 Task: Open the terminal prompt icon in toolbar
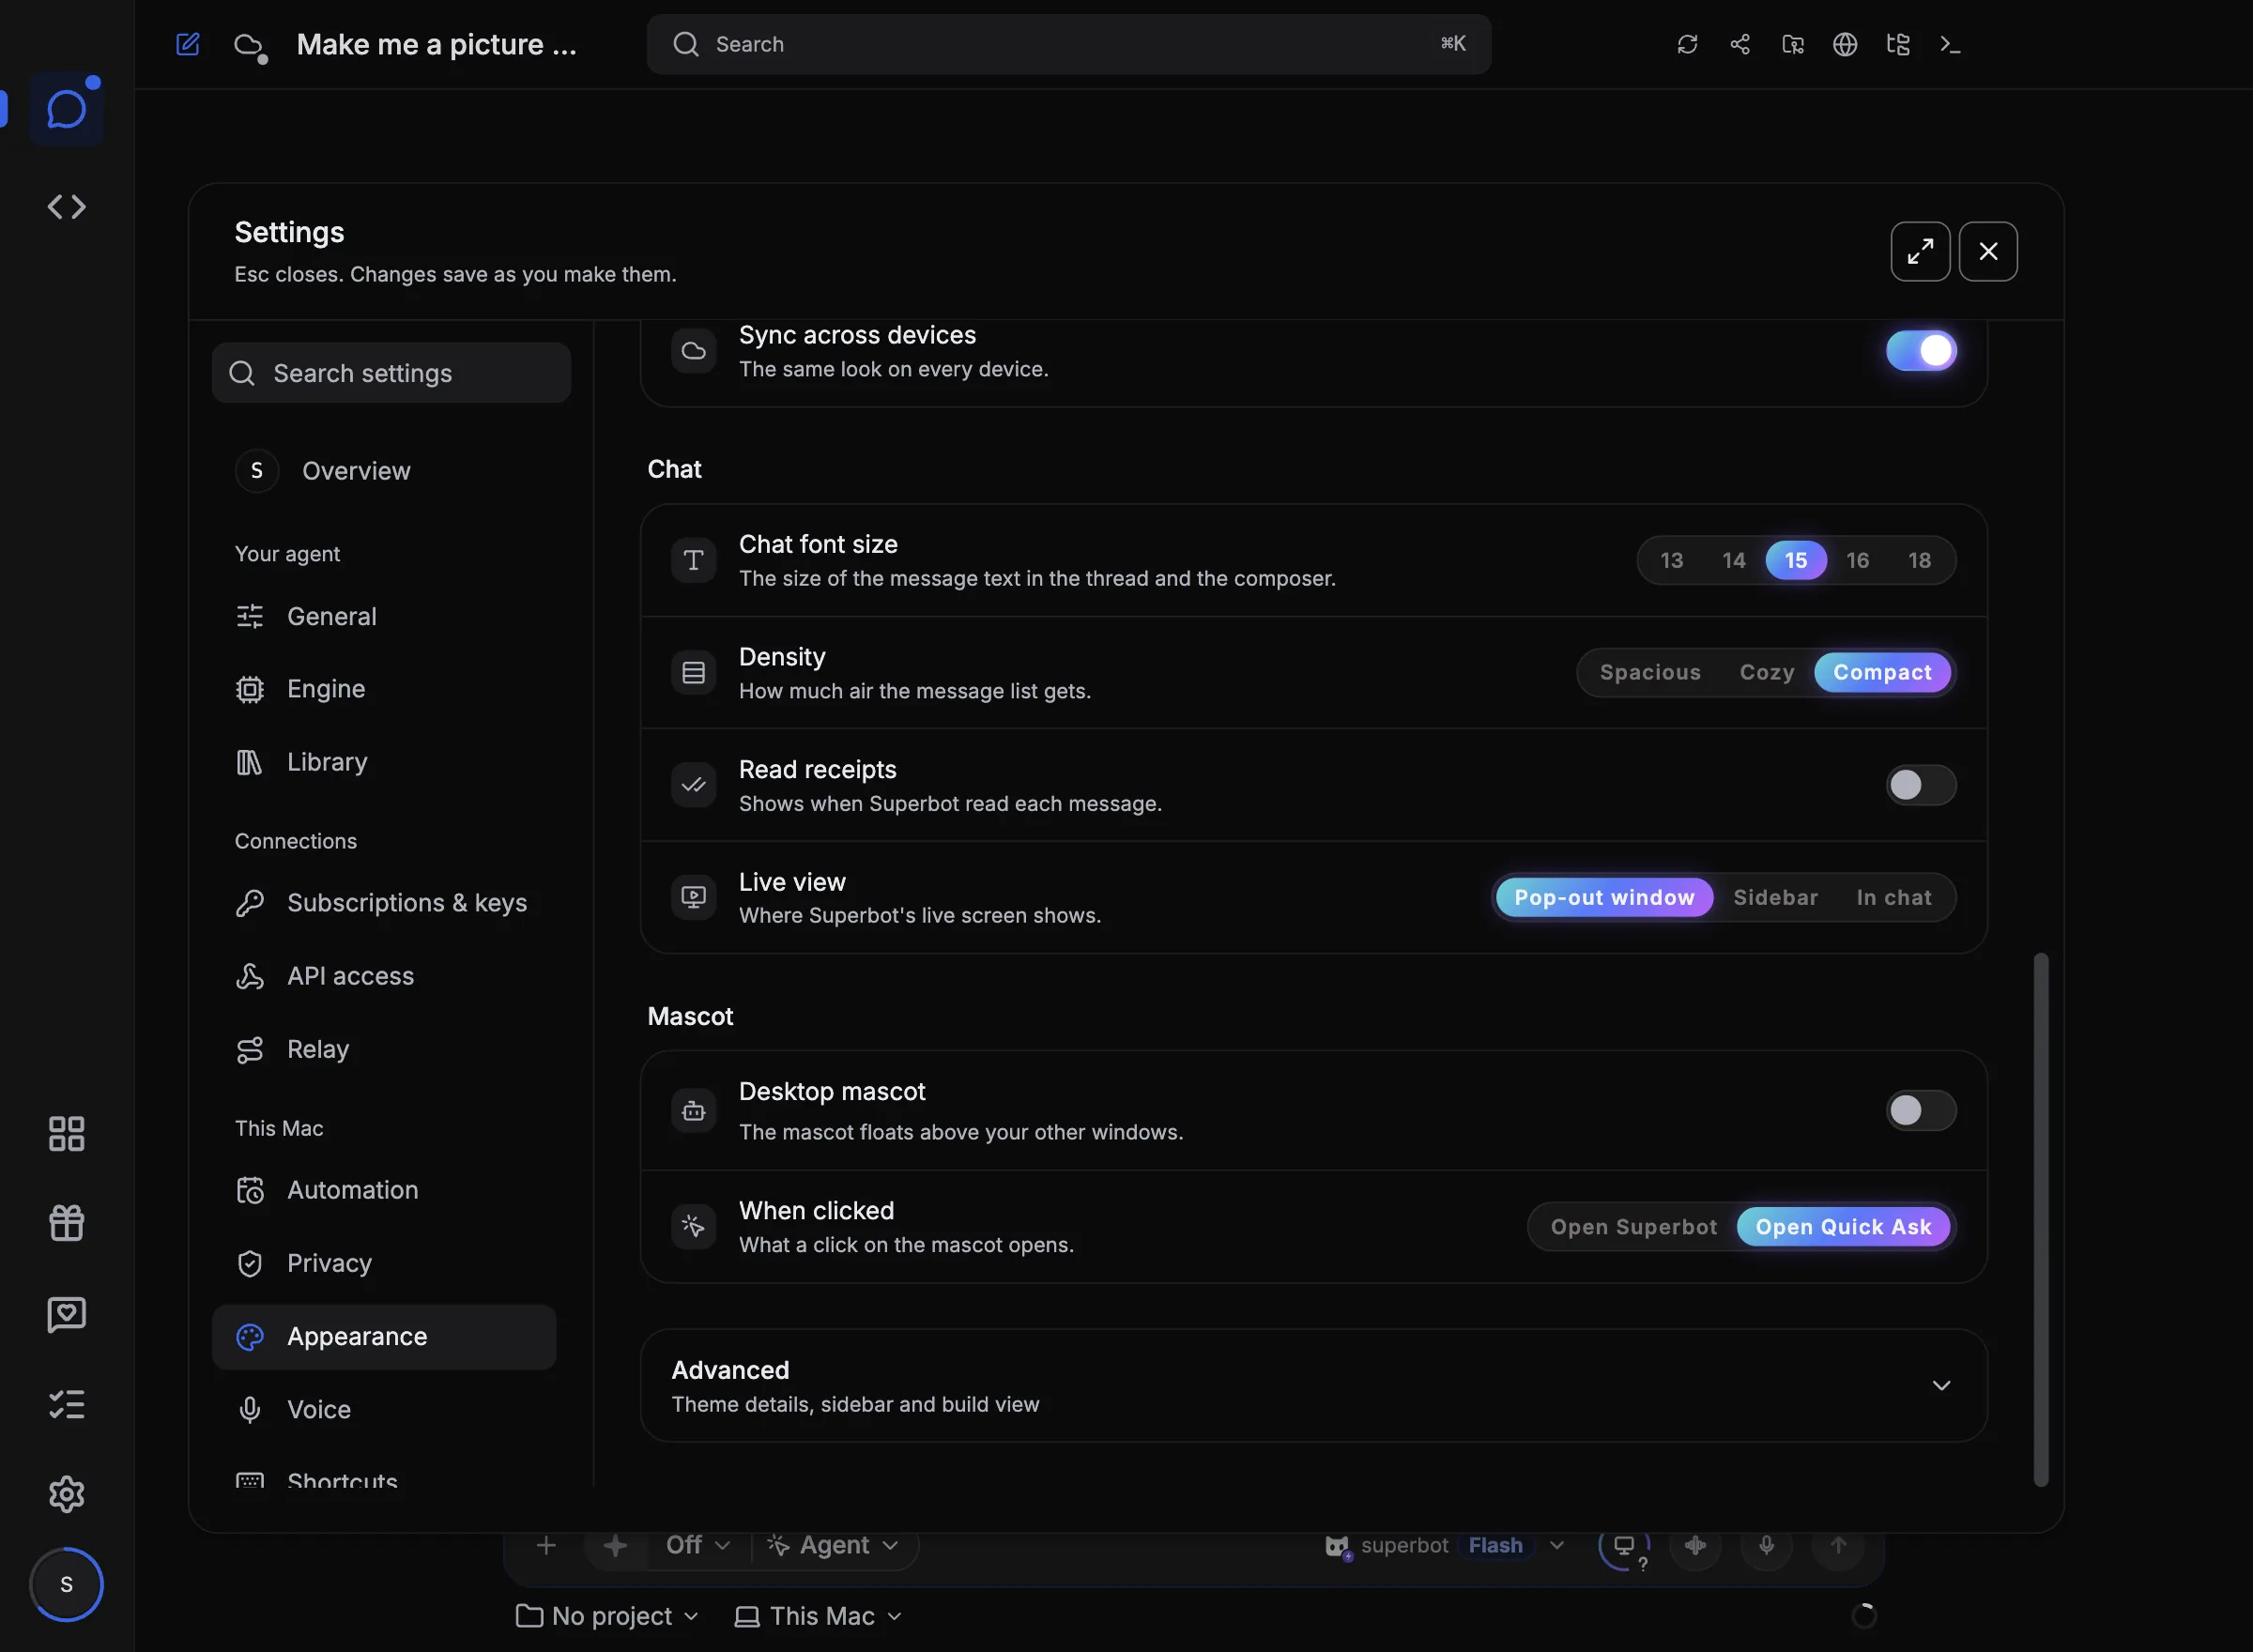[x=1950, y=44]
